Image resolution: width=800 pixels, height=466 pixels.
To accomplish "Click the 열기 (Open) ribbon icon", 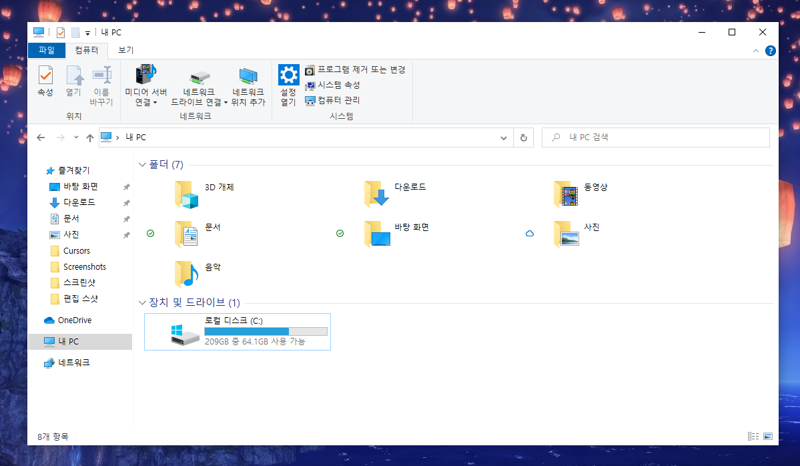I will point(74,76).
